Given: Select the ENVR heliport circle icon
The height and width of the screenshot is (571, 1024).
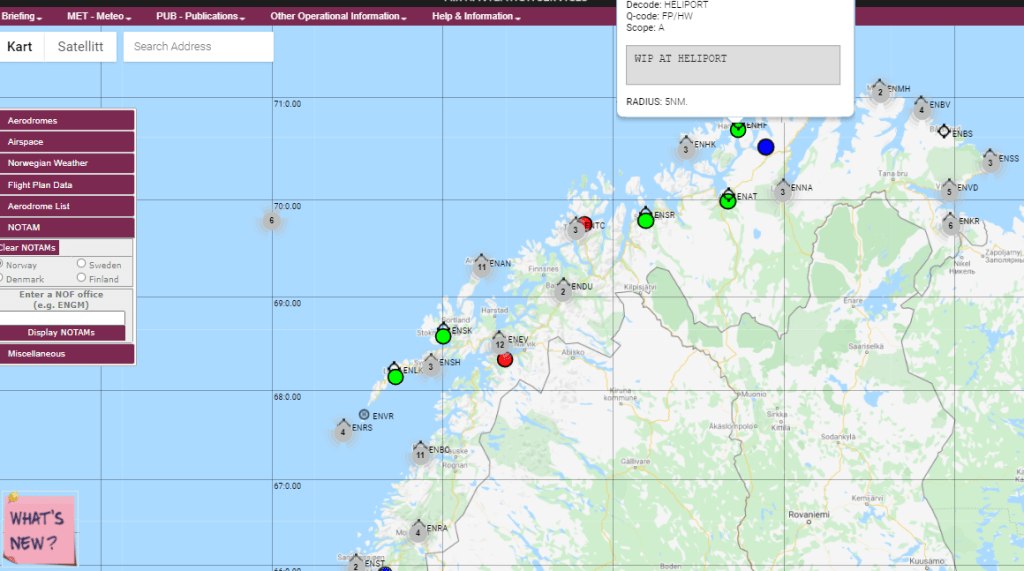Looking at the screenshot, I should pos(364,414).
